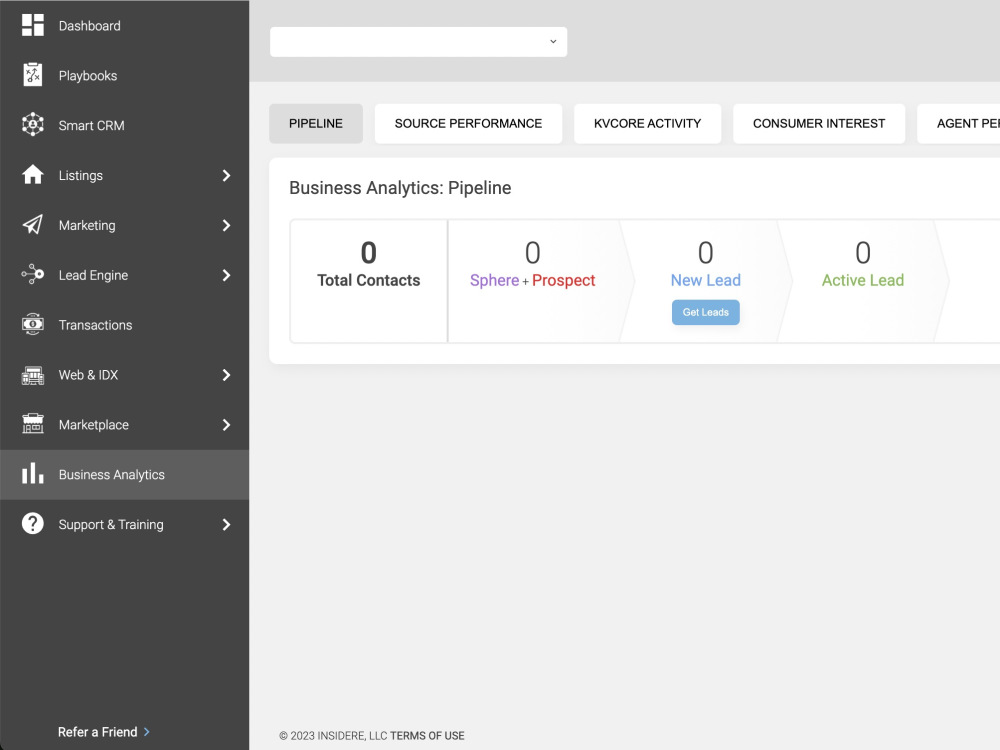Click the Prospect label
This screenshot has width=1000, height=750.
pos(563,280)
